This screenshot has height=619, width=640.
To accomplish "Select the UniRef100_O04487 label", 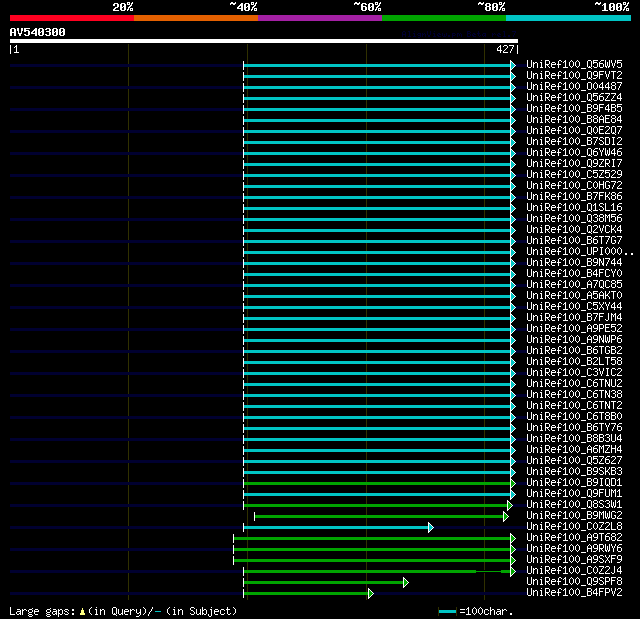I will tap(574, 87).
